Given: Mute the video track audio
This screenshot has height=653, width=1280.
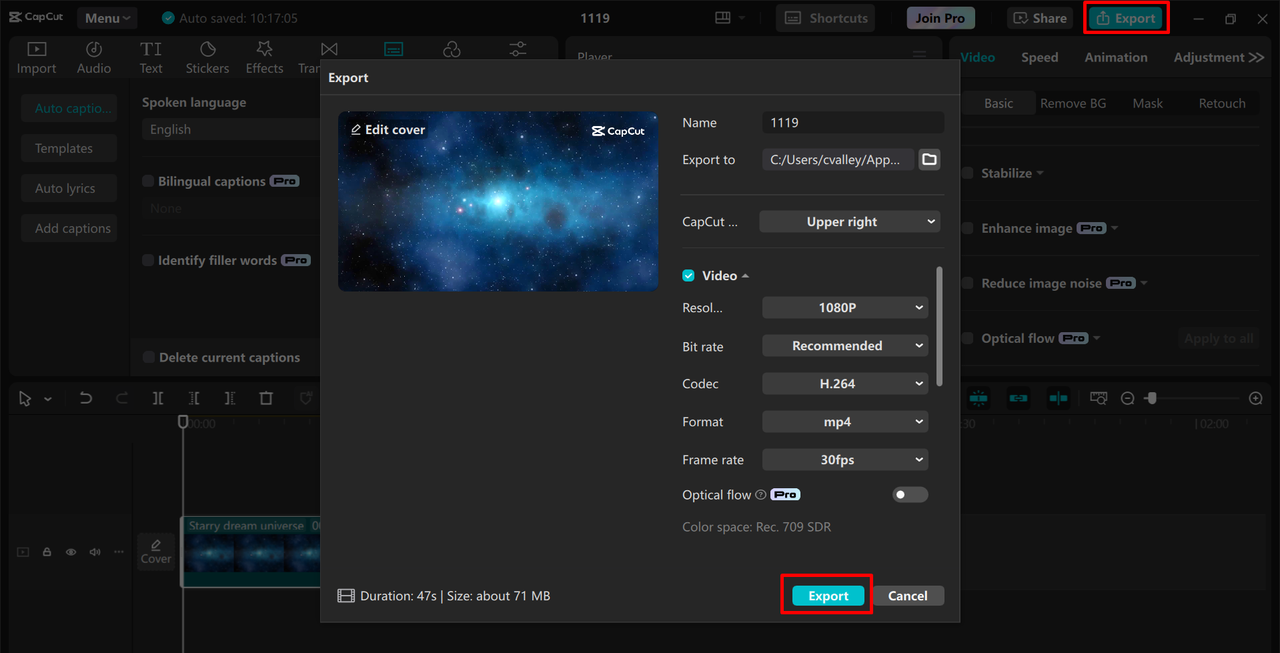Looking at the screenshot, I should [x=95, y=552].
